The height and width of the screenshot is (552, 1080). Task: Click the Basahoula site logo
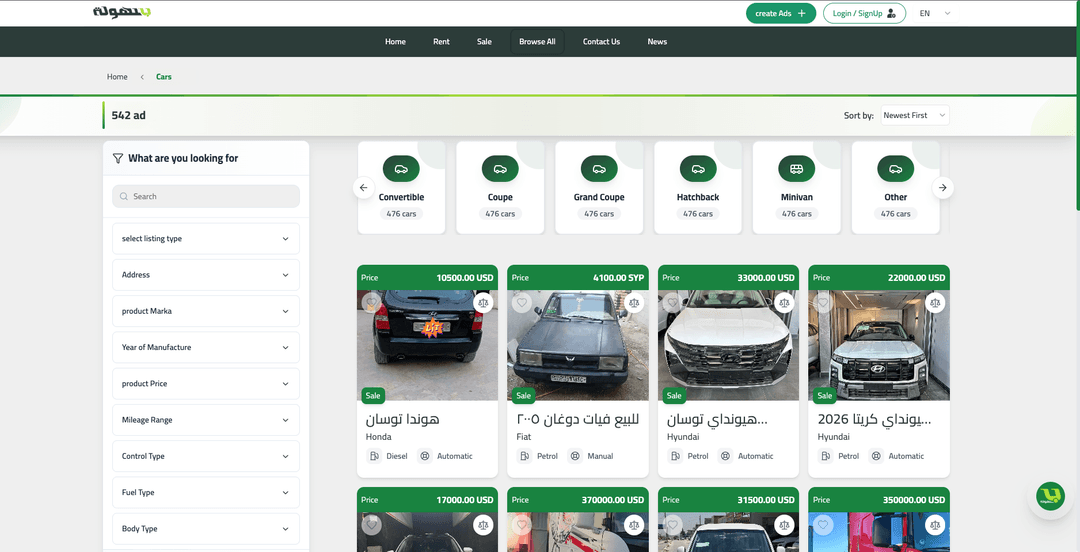click(x=122, y=12)
